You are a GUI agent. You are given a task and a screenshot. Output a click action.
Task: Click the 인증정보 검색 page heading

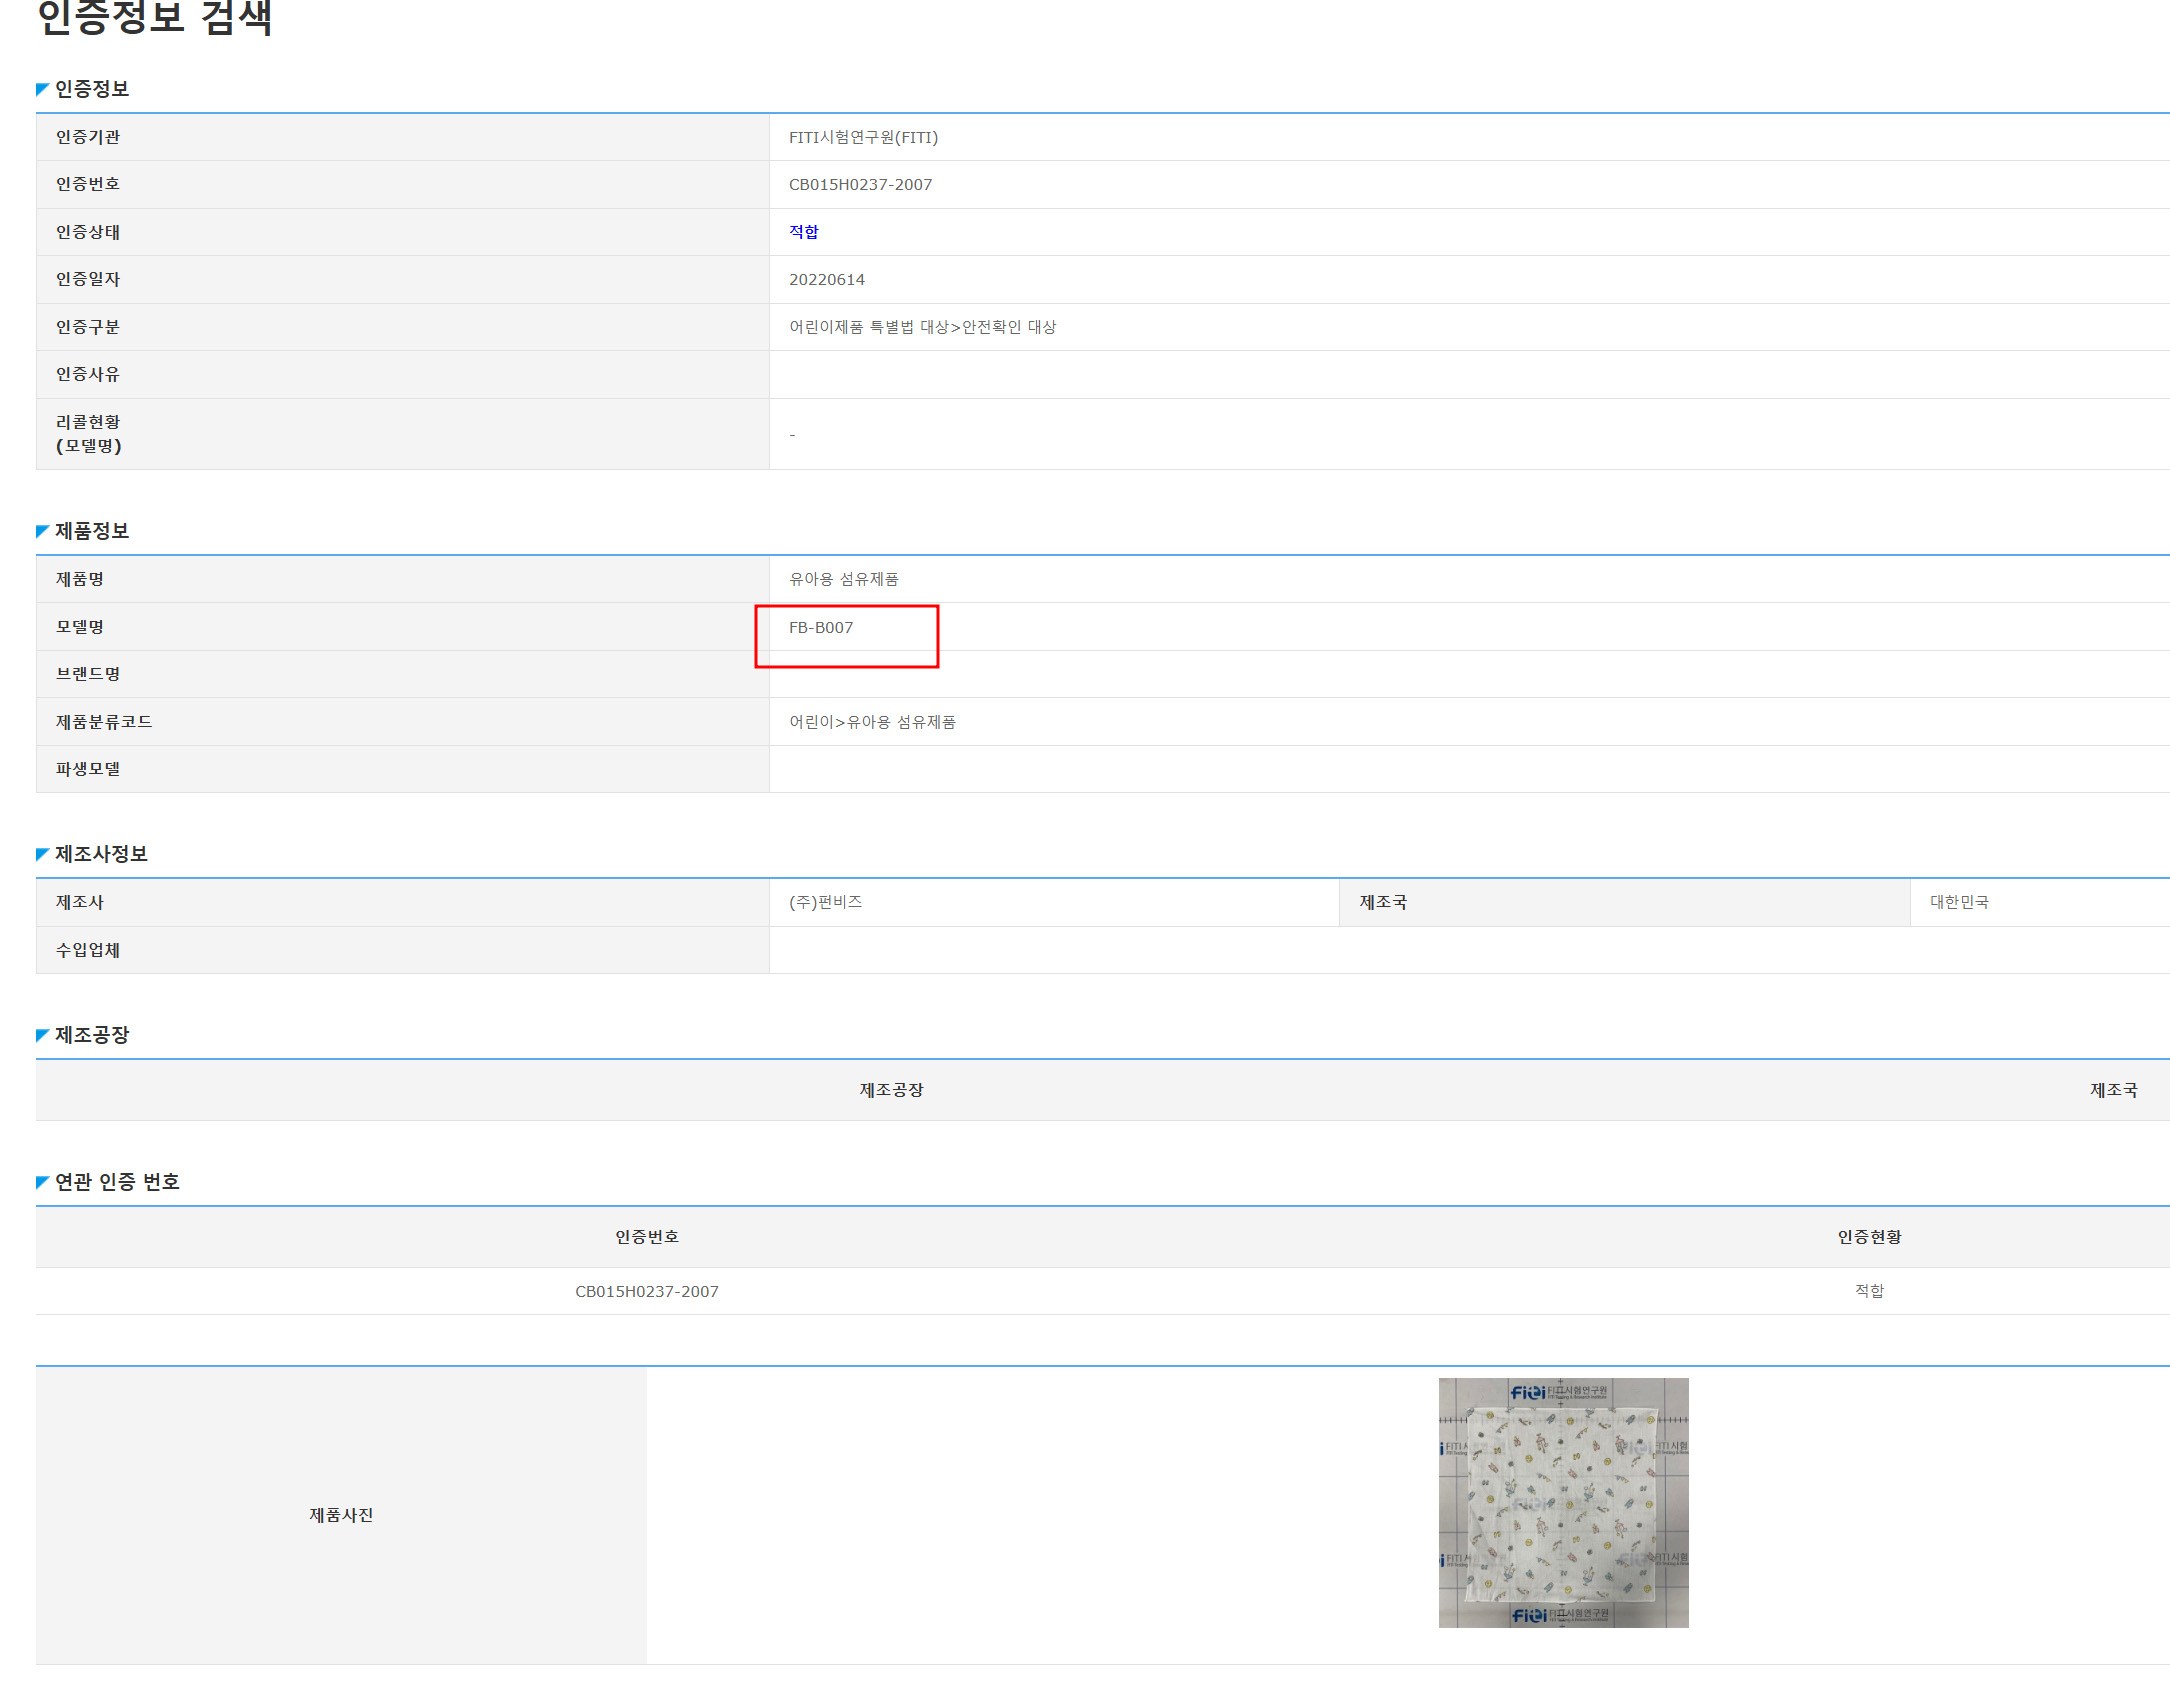pyautogui.click(x=155, y=18)
